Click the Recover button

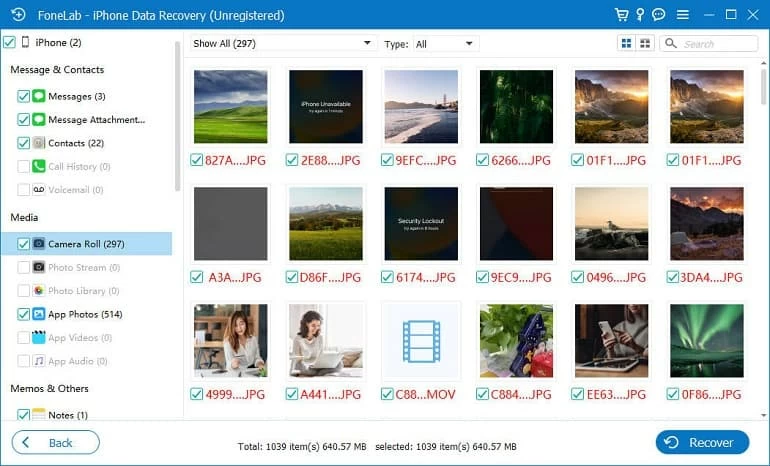click(702, 442)
